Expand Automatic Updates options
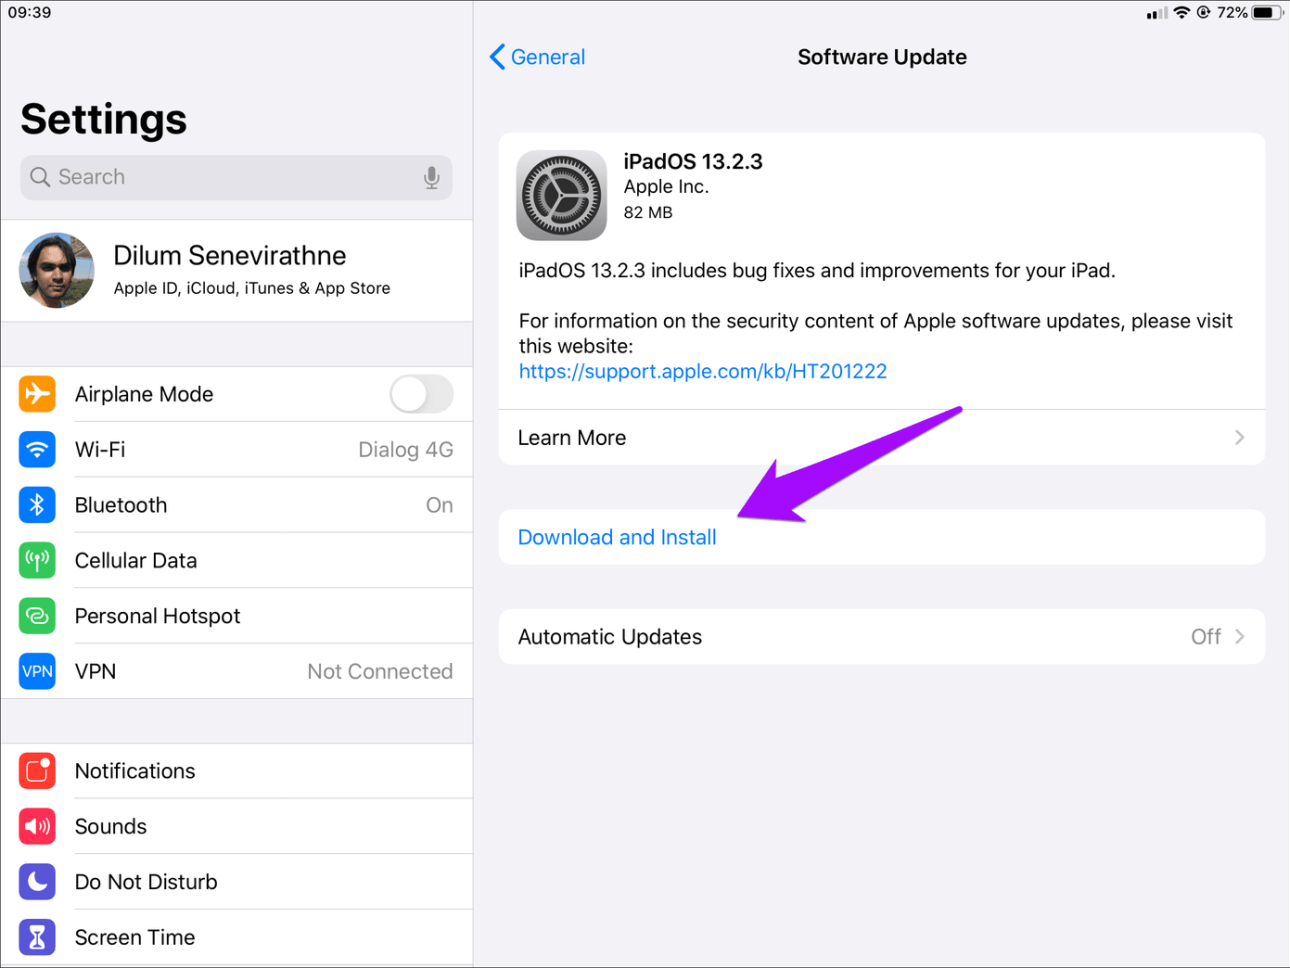The image size is (1290, 968). click(x=1239, y=637)
